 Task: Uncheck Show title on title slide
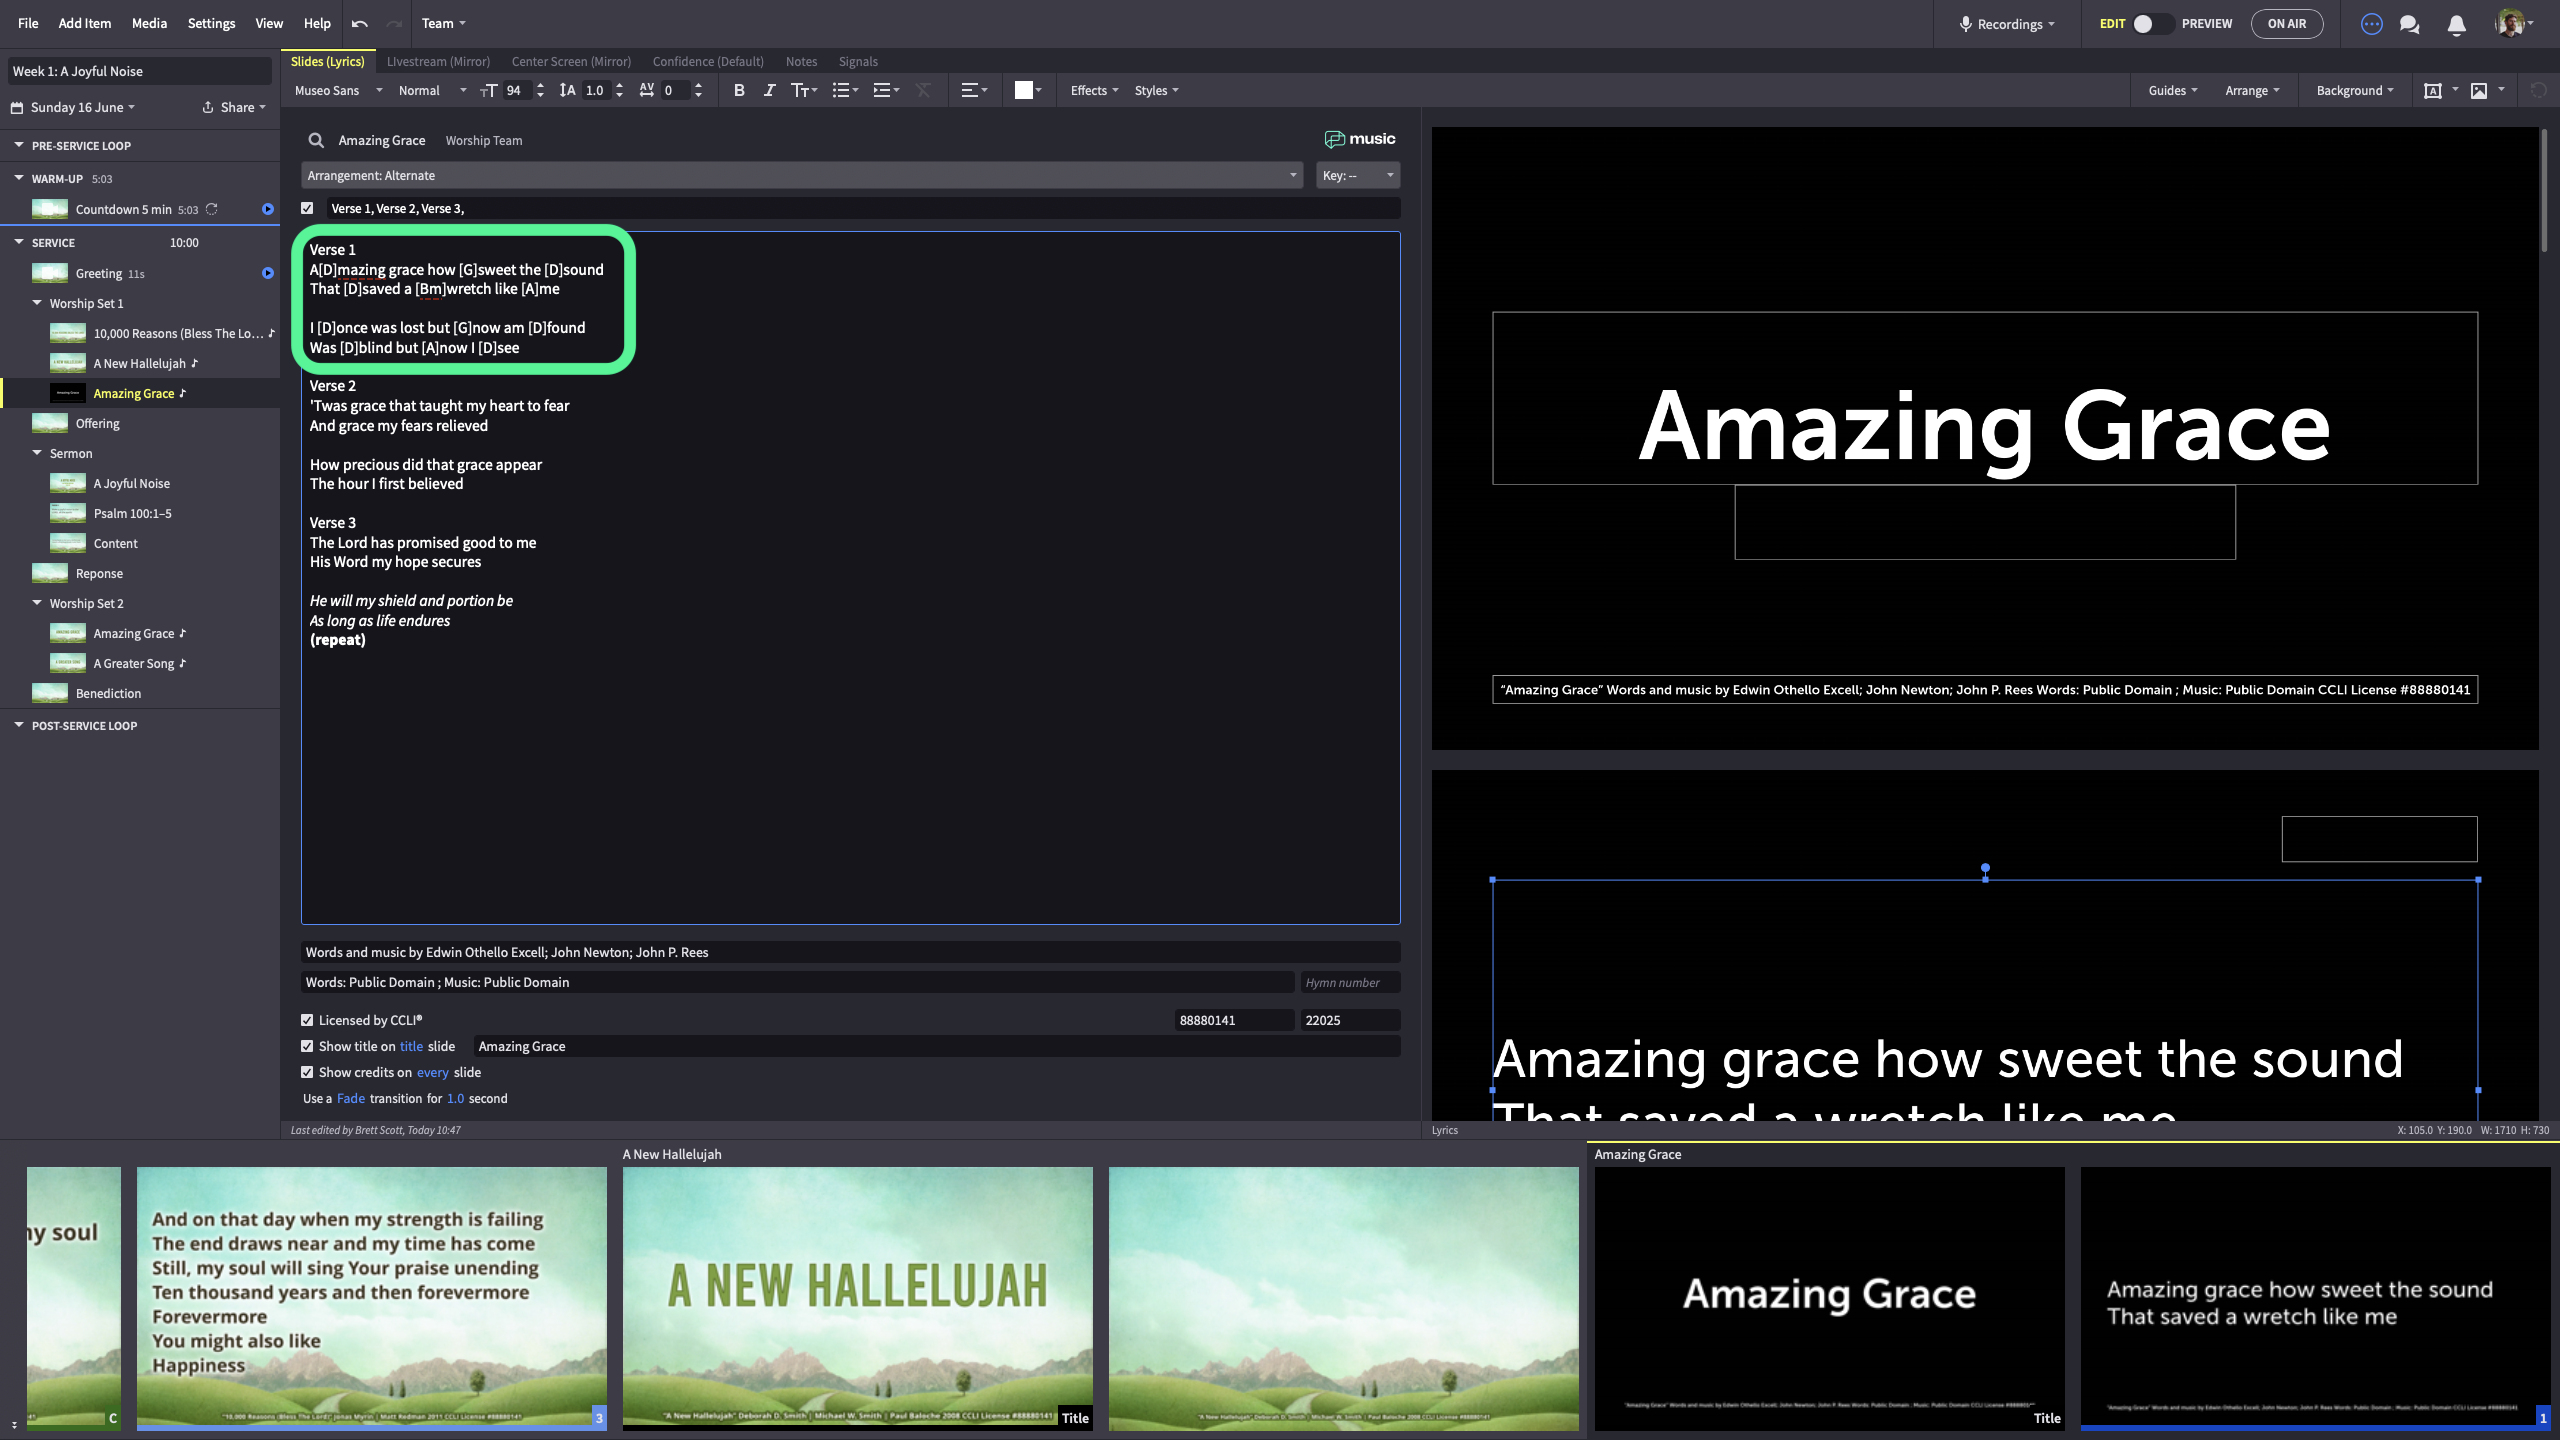(307, 1046)
